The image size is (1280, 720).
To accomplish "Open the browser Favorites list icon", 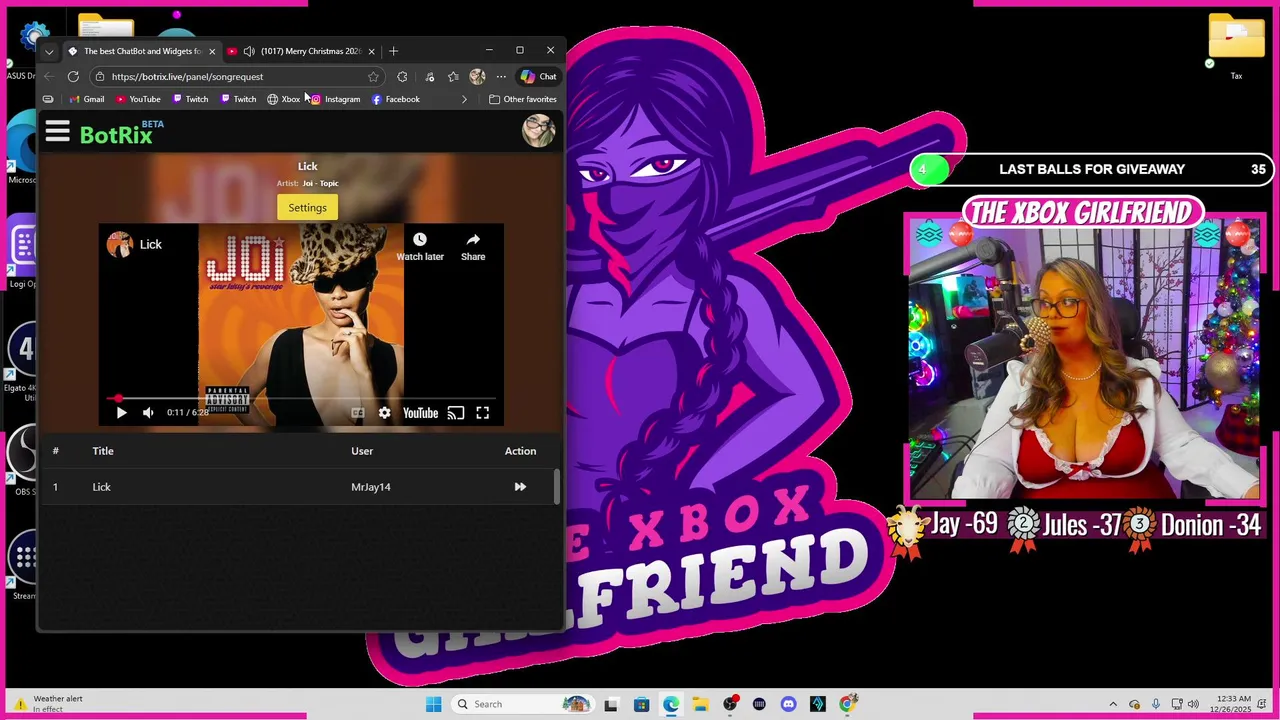I will point(453,77).
